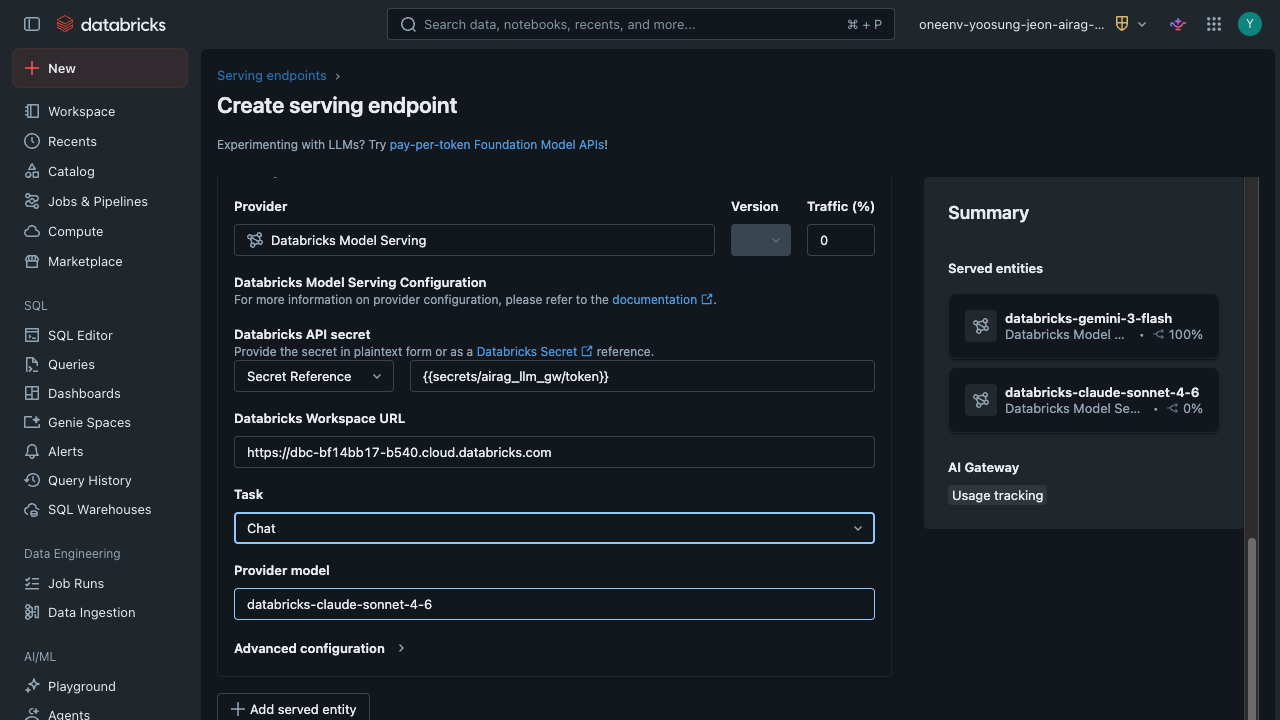Open the Secret Reference type dropdown
Viewport: 1280px width, 720px height.
pos(314,376)
